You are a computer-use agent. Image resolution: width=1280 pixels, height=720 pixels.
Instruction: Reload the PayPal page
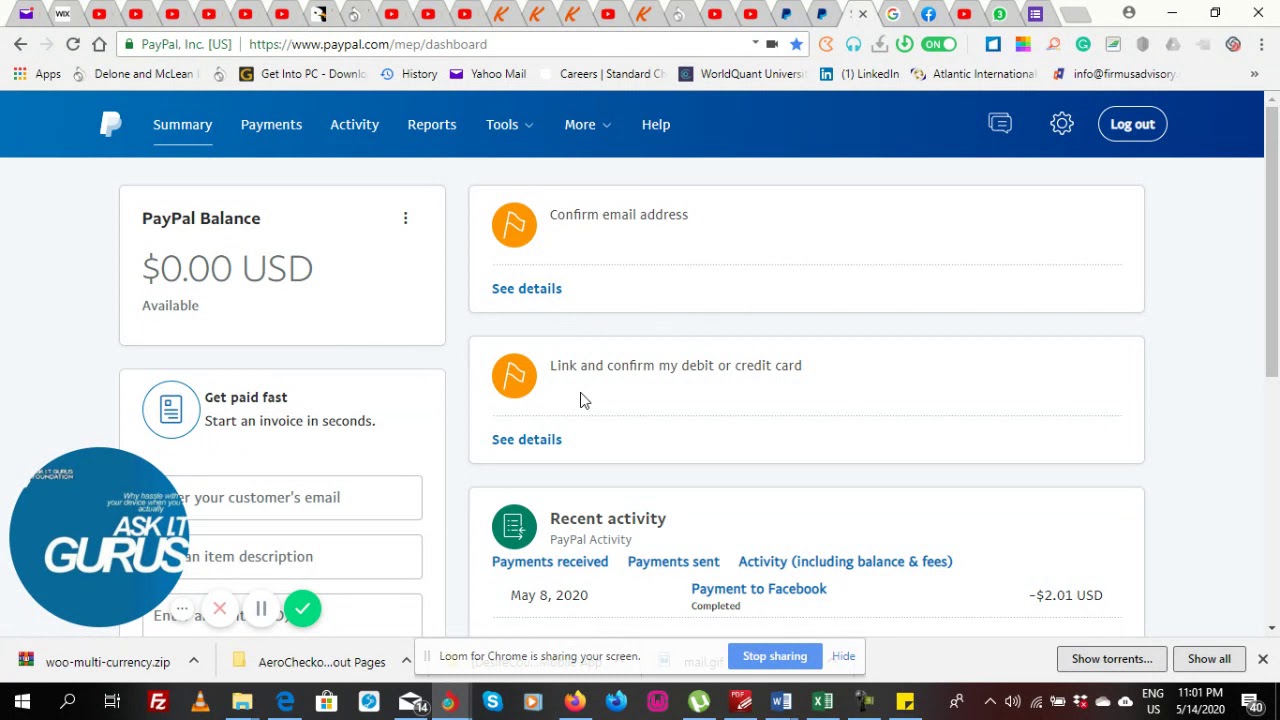[x=72, y=44]
